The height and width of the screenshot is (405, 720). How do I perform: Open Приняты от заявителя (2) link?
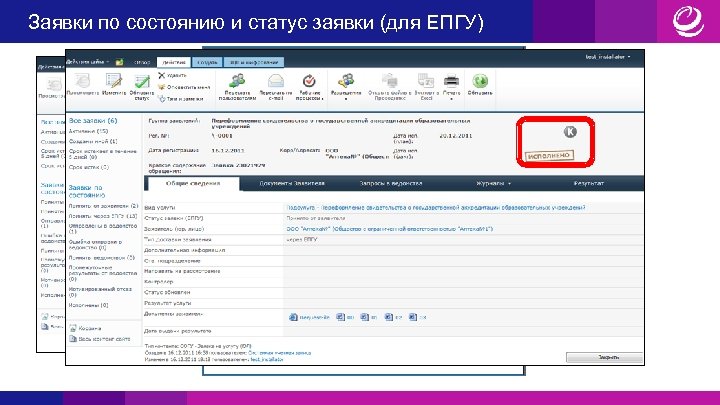point(103,206)
